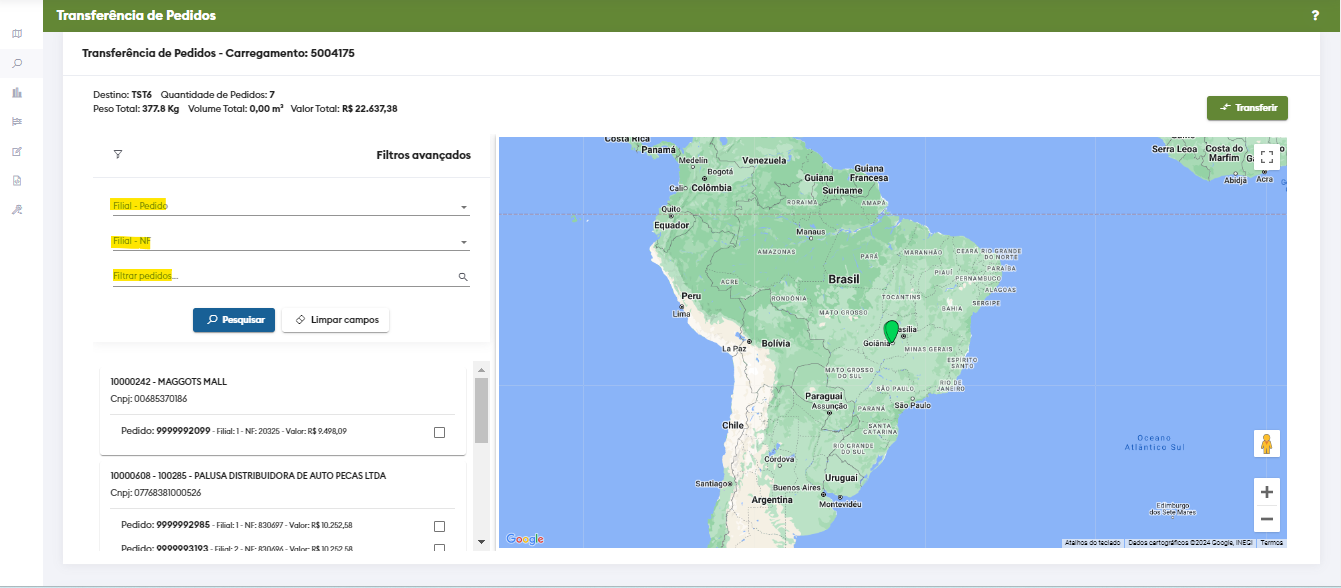The height and width of the screenshot is (588, 1341).
Task: Click the green marker near Goiânia
Action: pos(891,332)
